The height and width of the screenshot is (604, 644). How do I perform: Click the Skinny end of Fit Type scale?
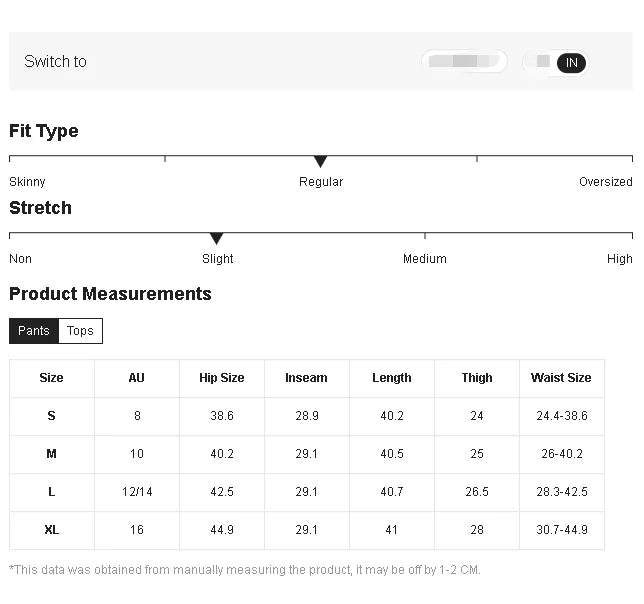[x=27, y=182]
